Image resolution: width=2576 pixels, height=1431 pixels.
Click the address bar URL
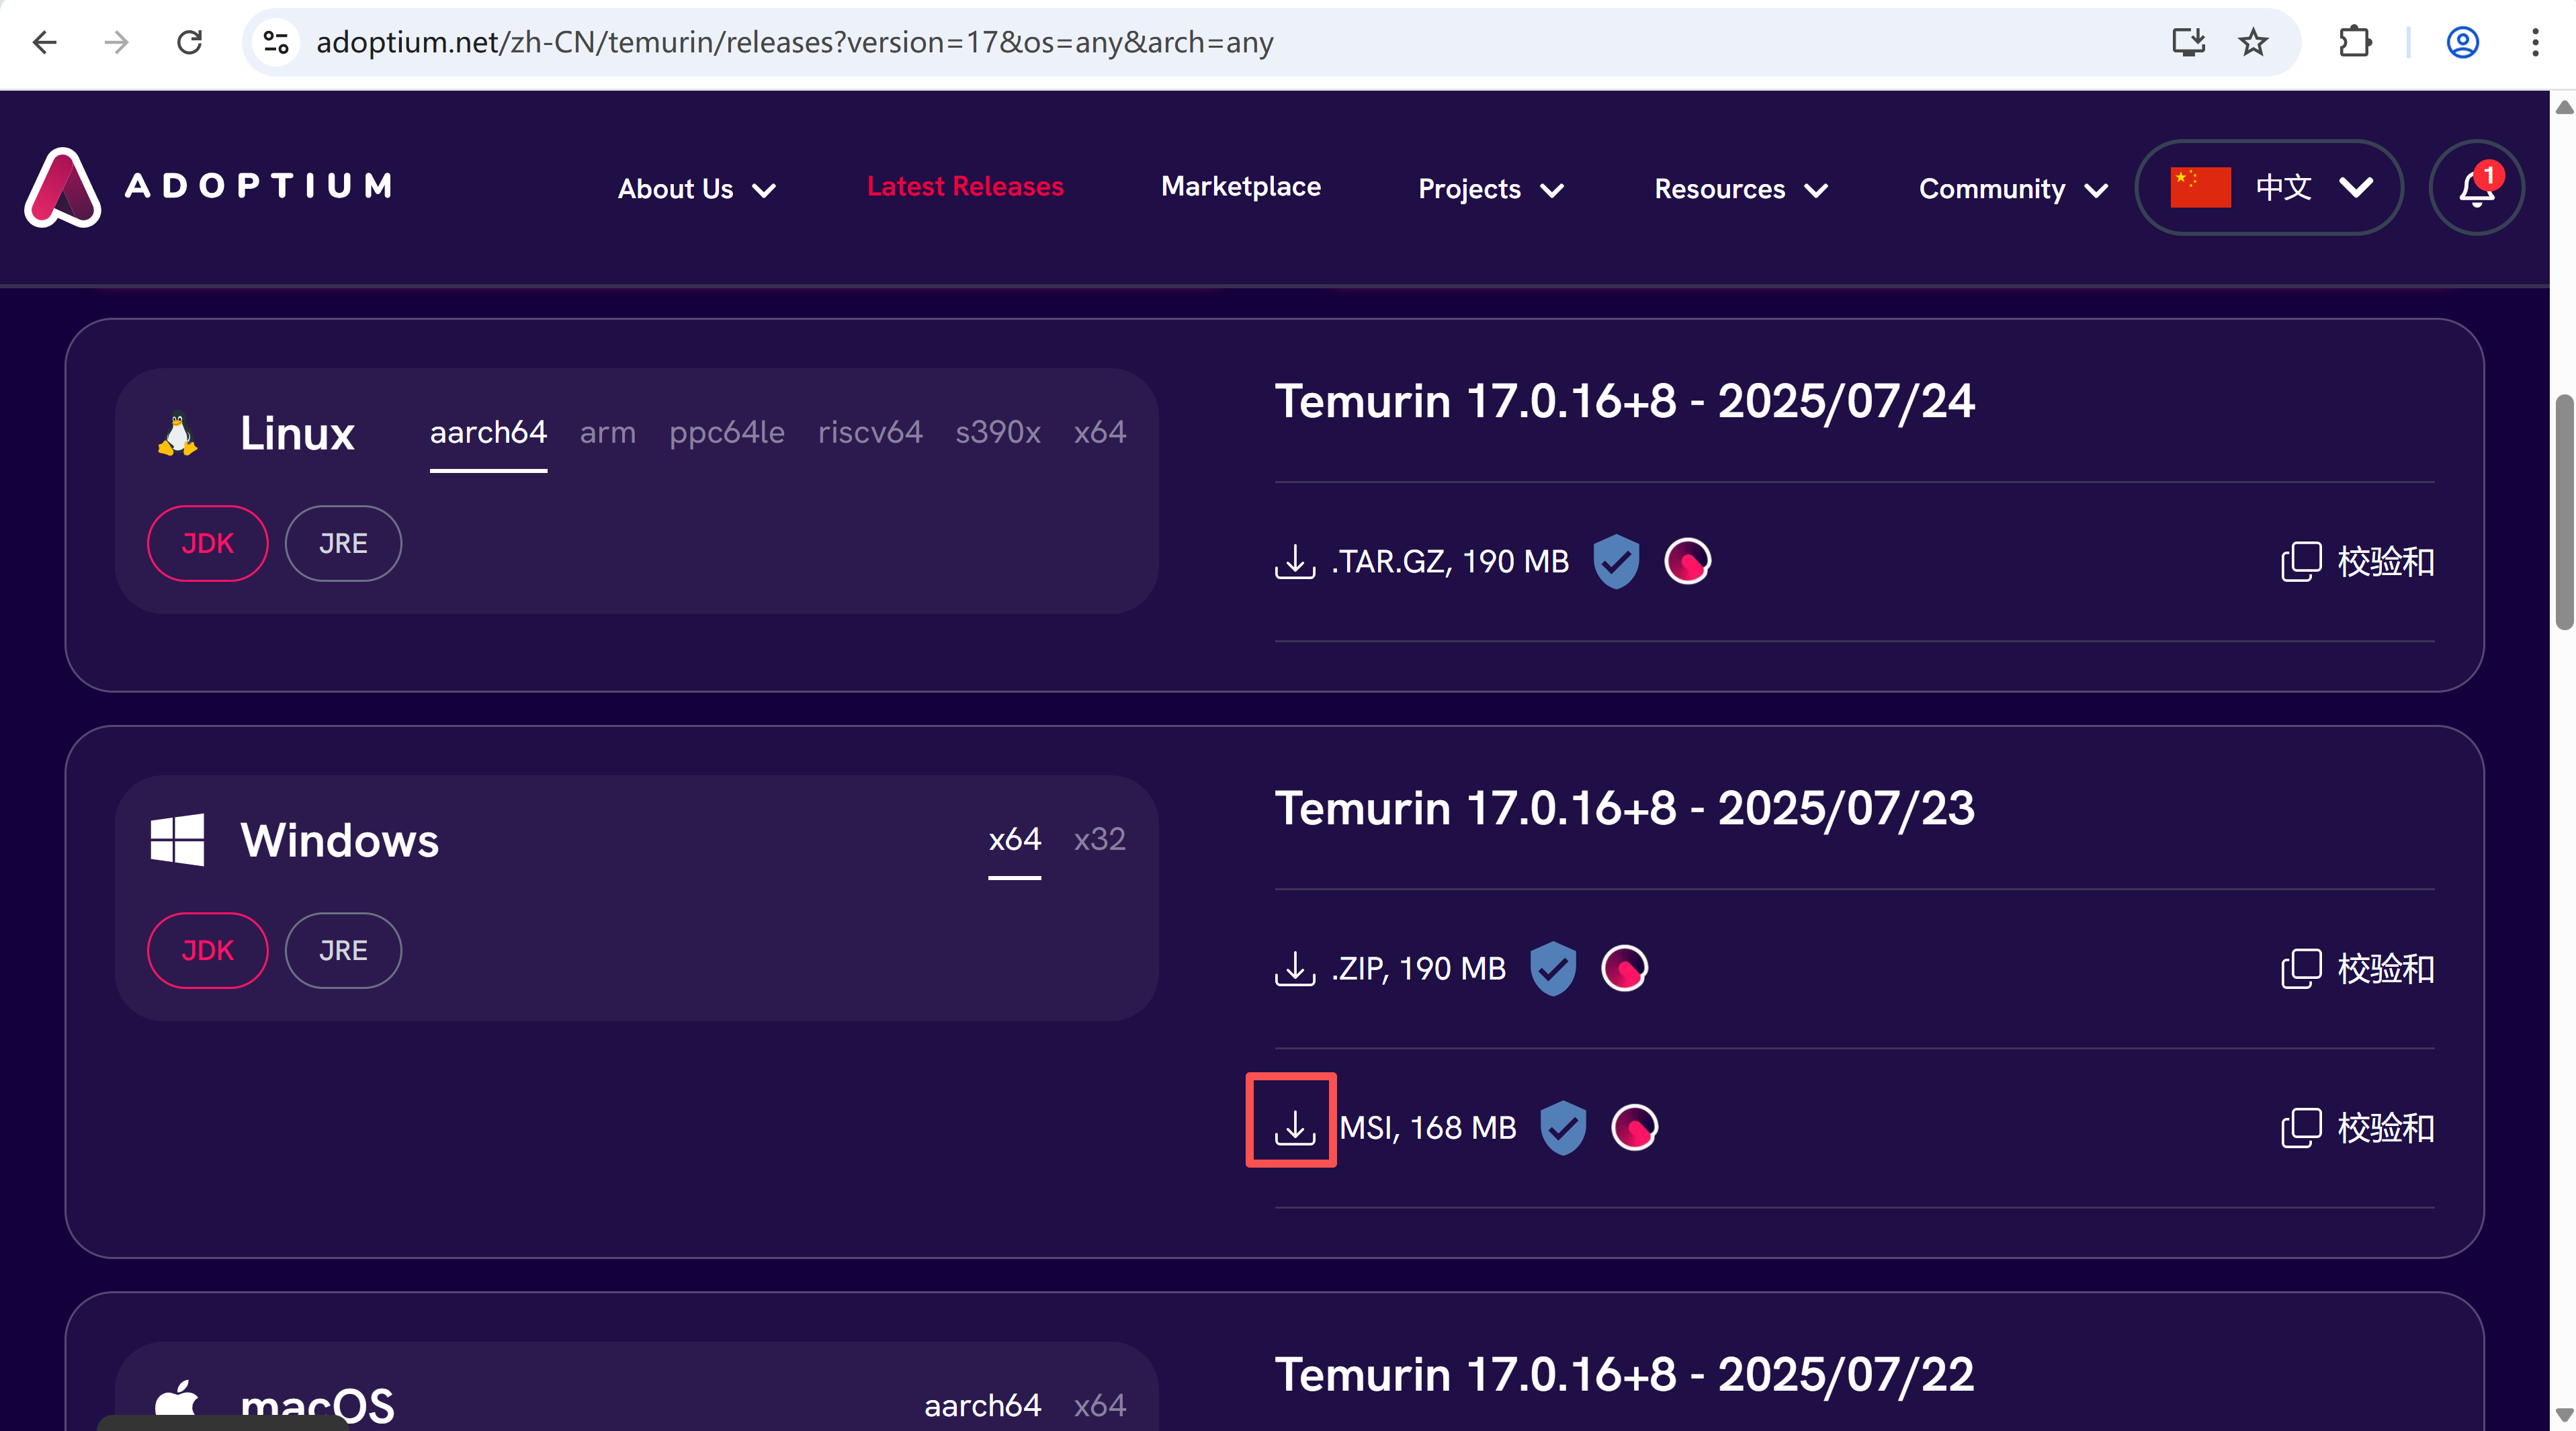(795, 42)
